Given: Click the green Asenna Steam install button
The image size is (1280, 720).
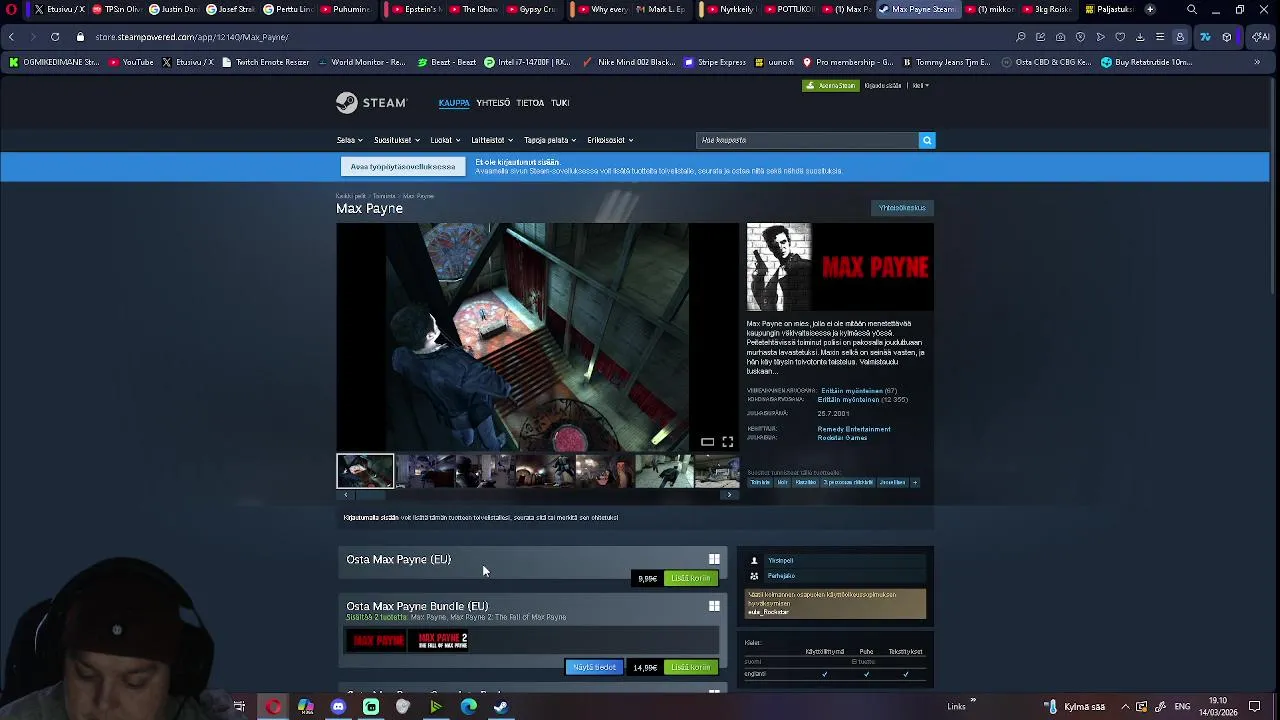Looking at the screenshot, I should (x=831, y=86).
